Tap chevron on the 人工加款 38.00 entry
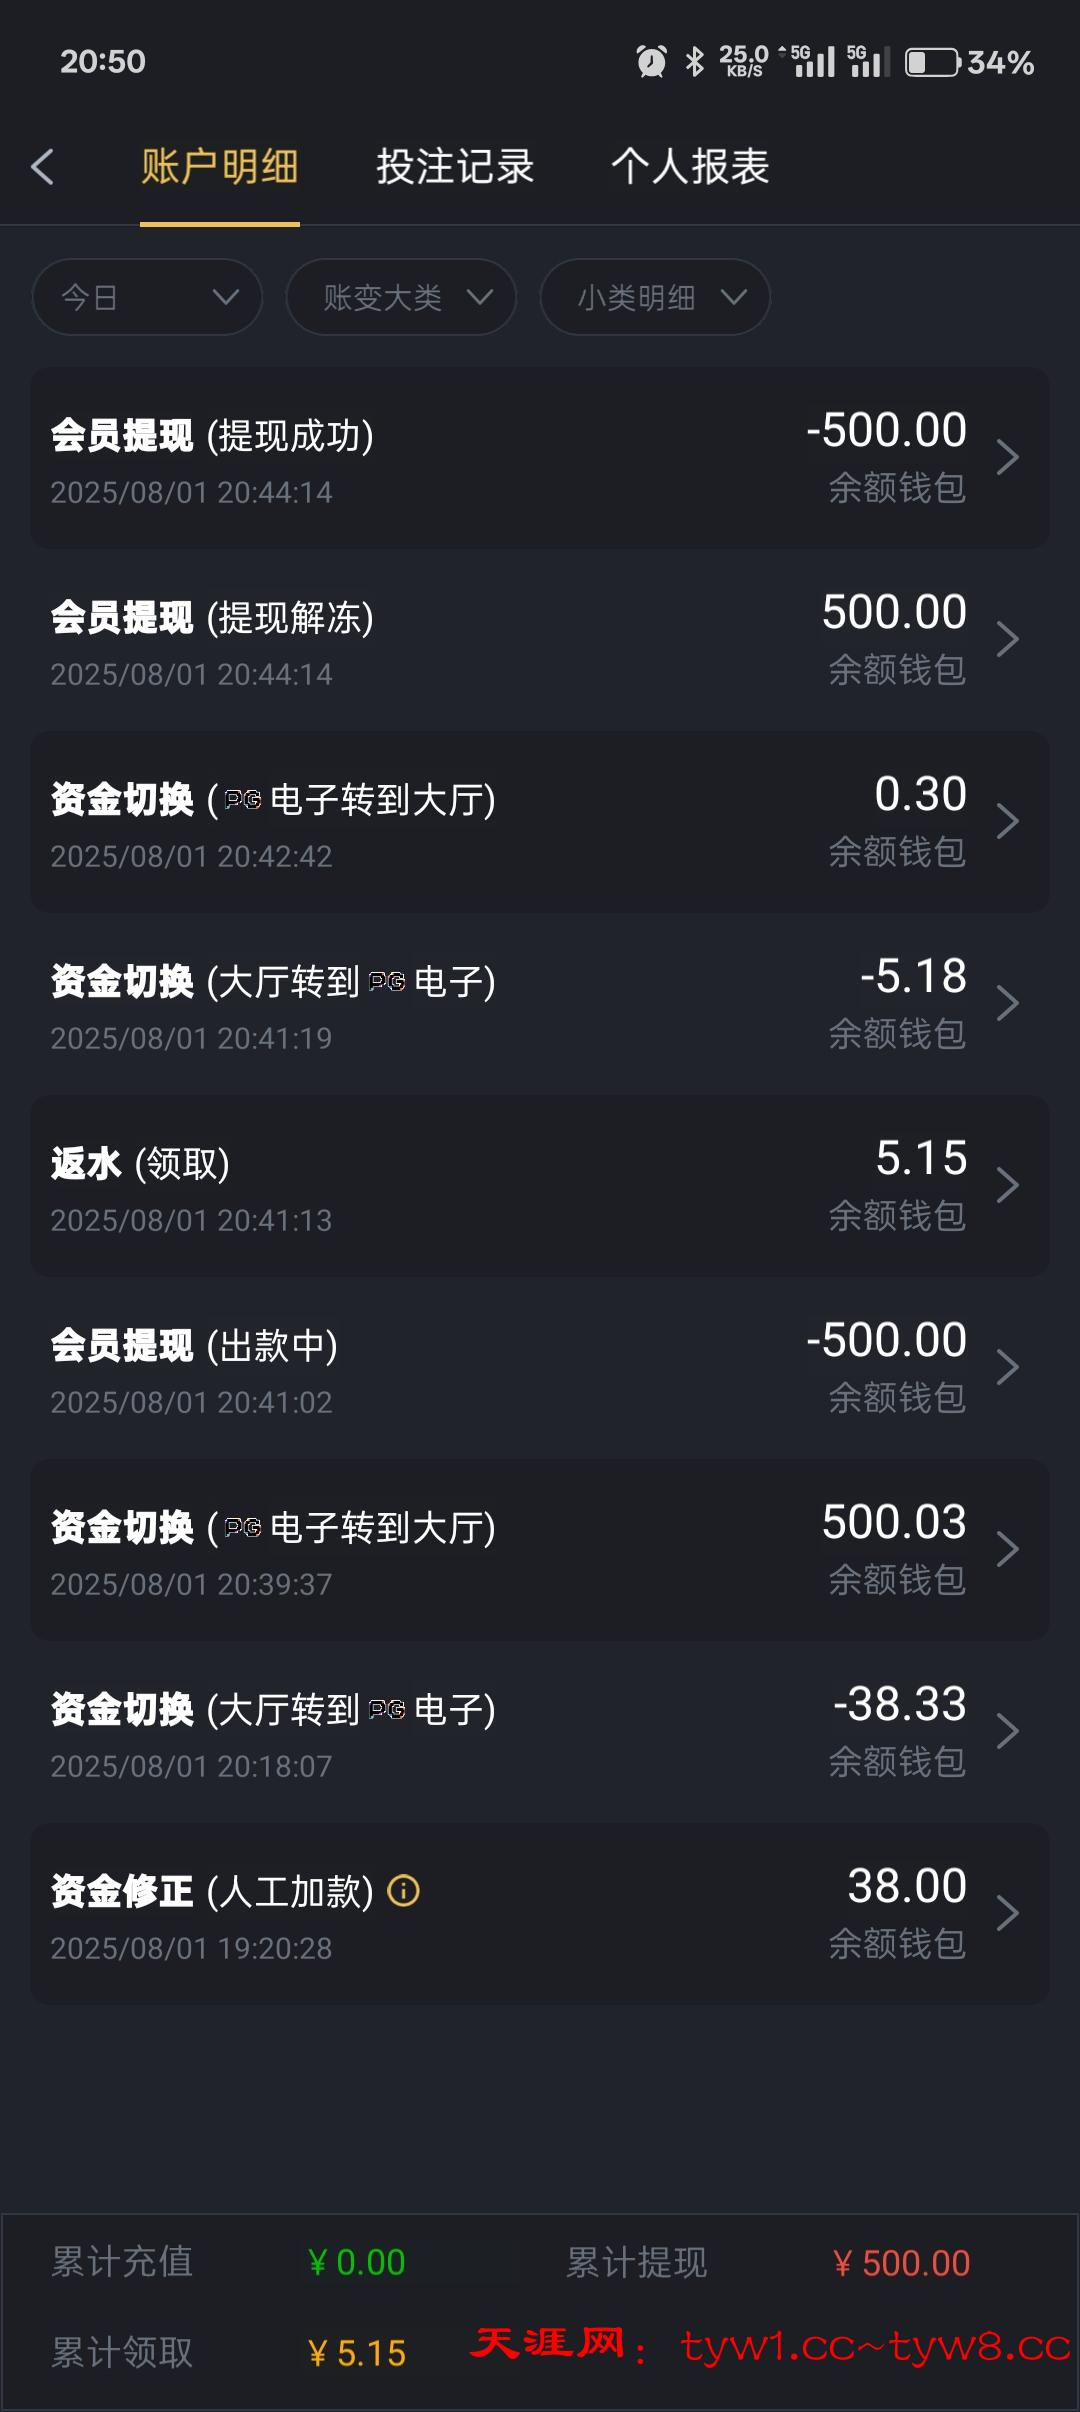Image resolution: width=1080 pixels, height=2412 pixels. (1007, 1914)
